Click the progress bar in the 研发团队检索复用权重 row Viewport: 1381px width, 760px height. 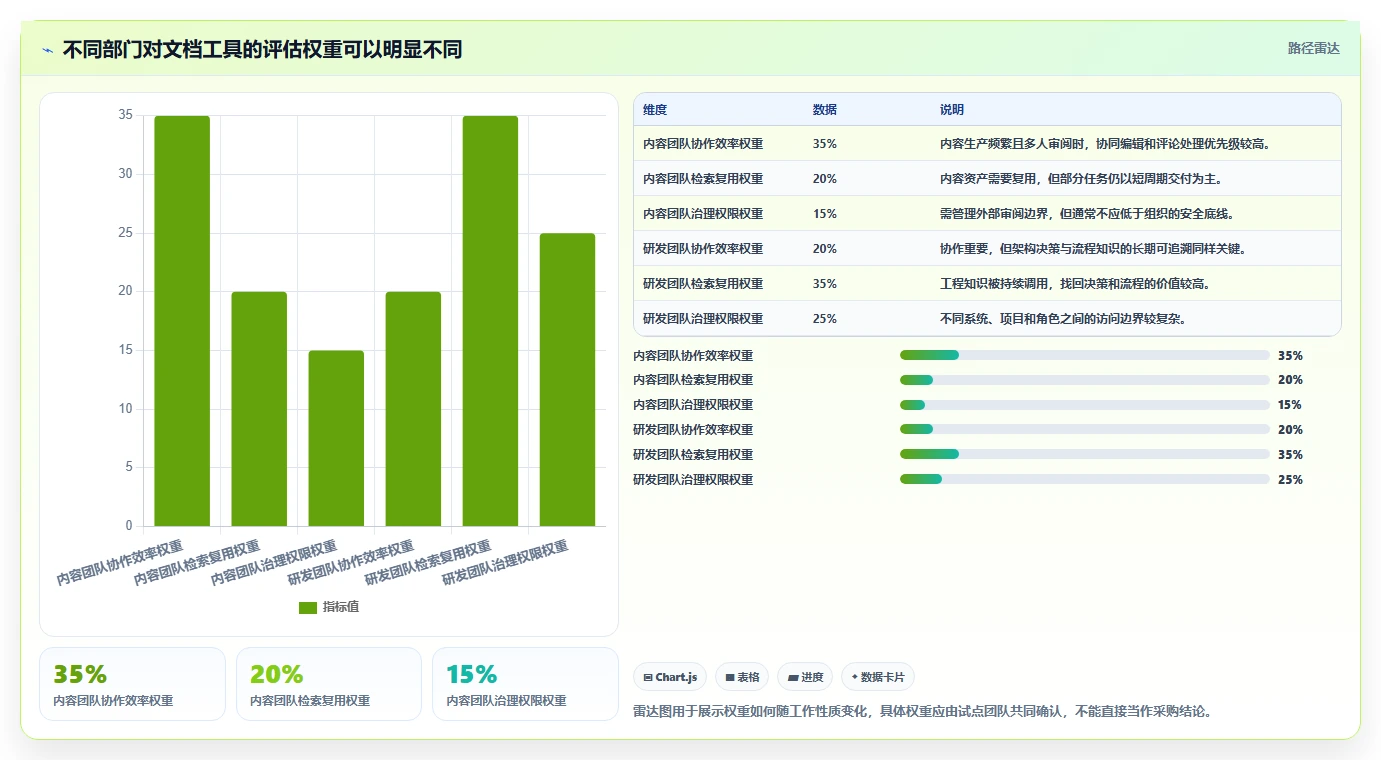(1085, 455)
